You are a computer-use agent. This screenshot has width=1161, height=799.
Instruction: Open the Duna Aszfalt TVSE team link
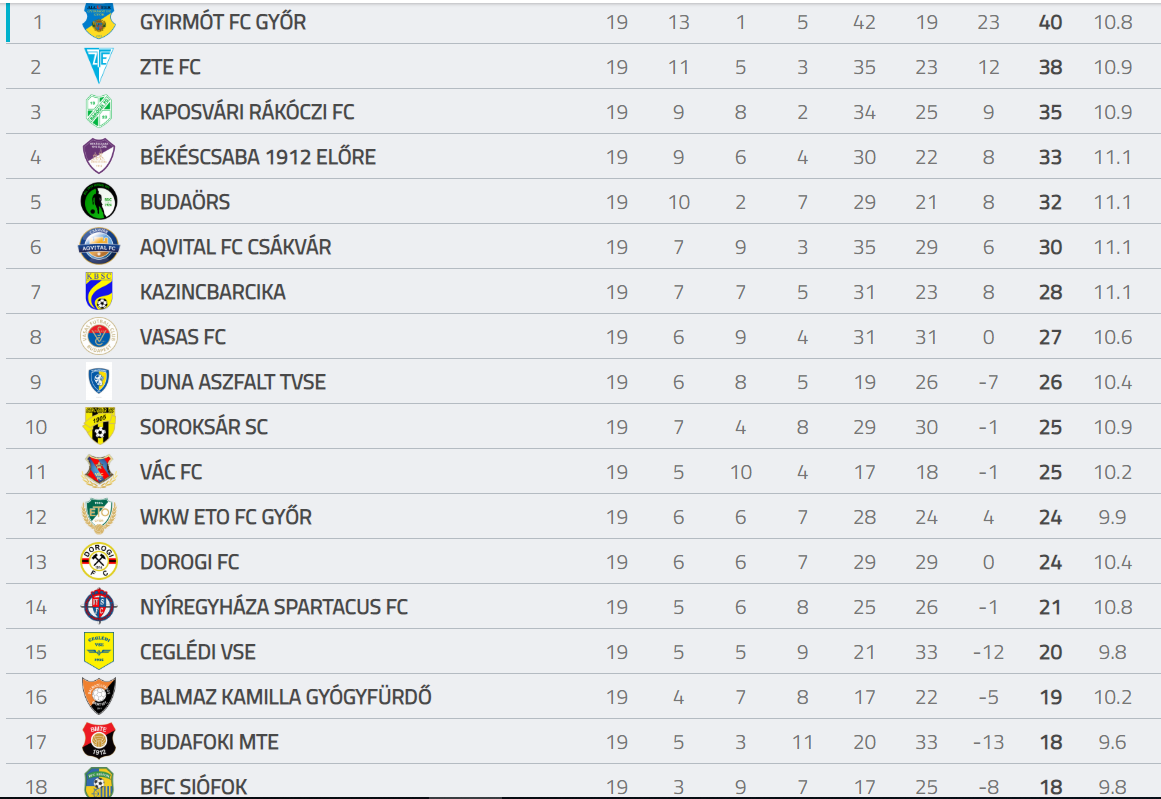click(x=232, y=382)
